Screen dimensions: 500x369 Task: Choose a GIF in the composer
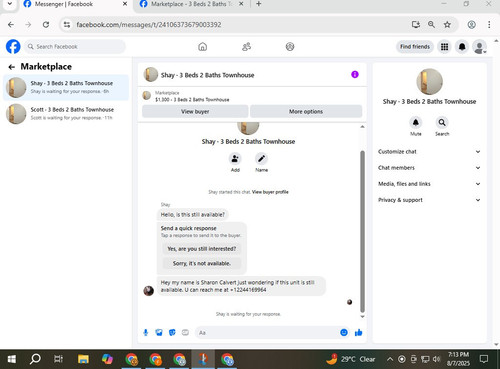point(185,332)
